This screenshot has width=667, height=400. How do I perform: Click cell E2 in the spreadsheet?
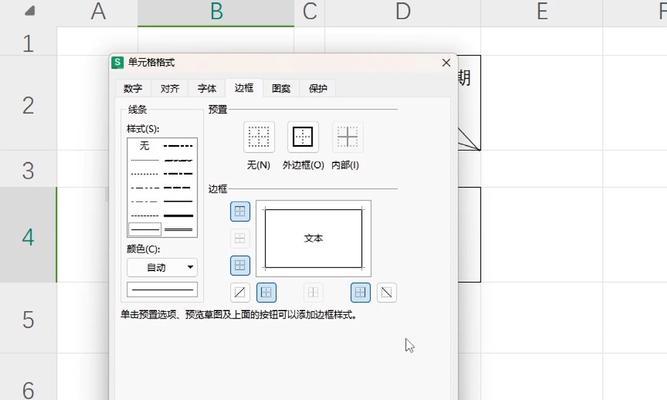pos(542,103)
